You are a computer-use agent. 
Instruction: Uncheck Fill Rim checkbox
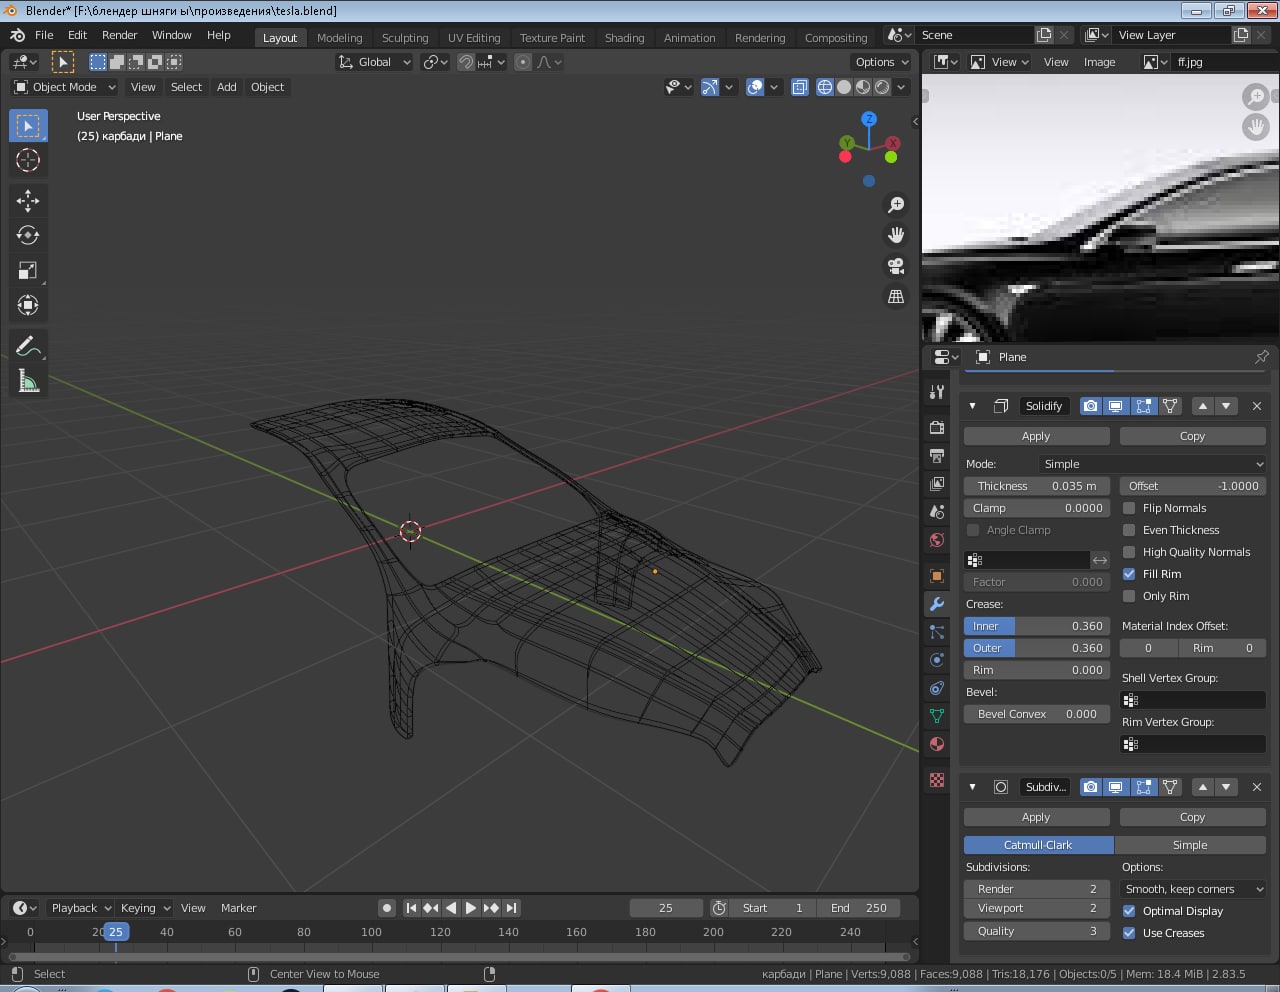click(1129, 574)
